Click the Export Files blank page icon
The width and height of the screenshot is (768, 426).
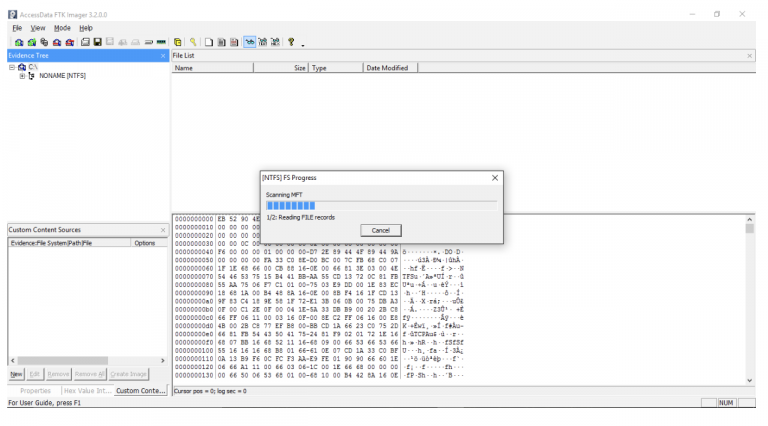coord(209,42)
